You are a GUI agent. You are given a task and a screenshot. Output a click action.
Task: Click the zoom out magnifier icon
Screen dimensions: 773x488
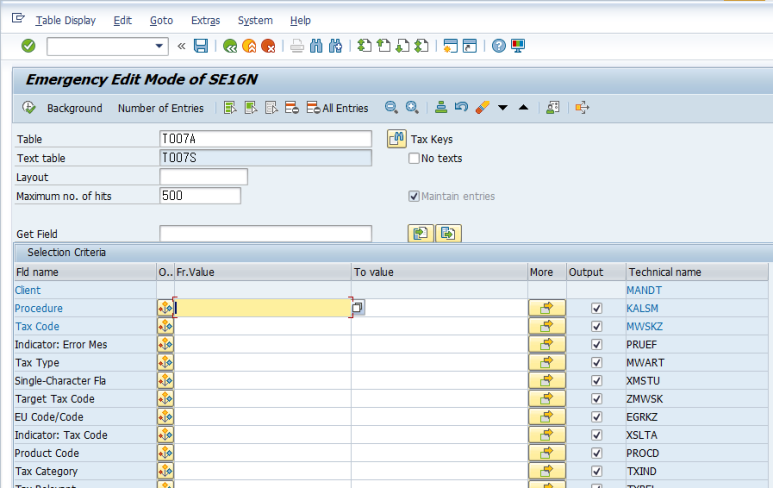(x=391, y=107)
